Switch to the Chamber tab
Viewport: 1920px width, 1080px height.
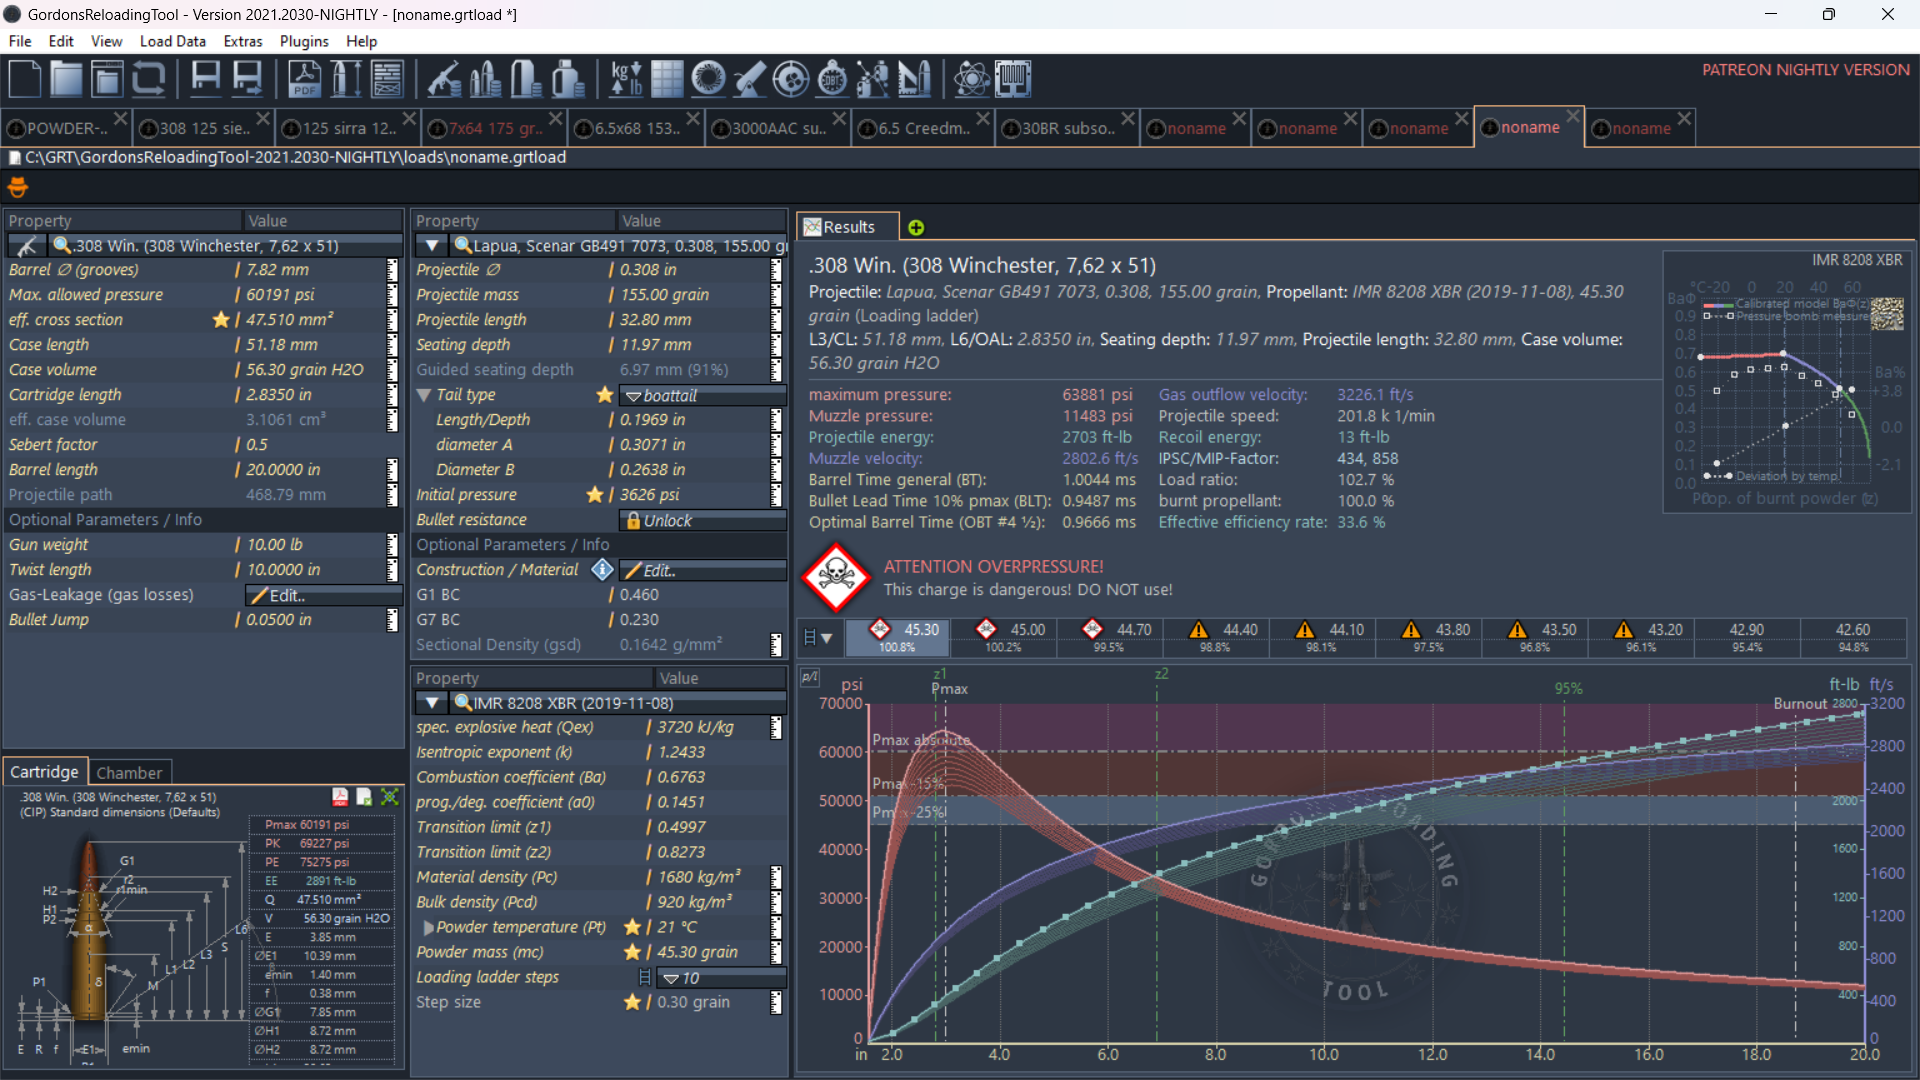129,773
